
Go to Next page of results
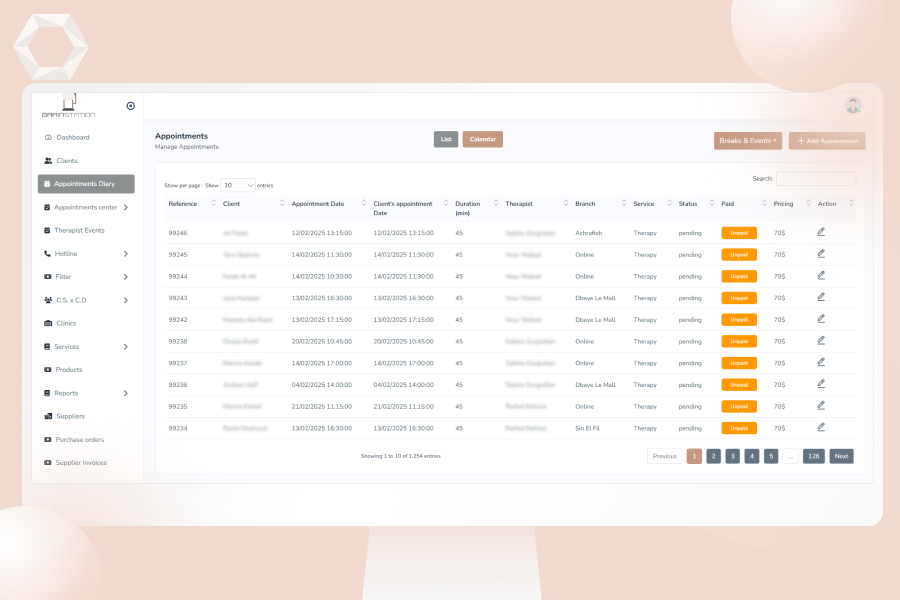point(841,456)
